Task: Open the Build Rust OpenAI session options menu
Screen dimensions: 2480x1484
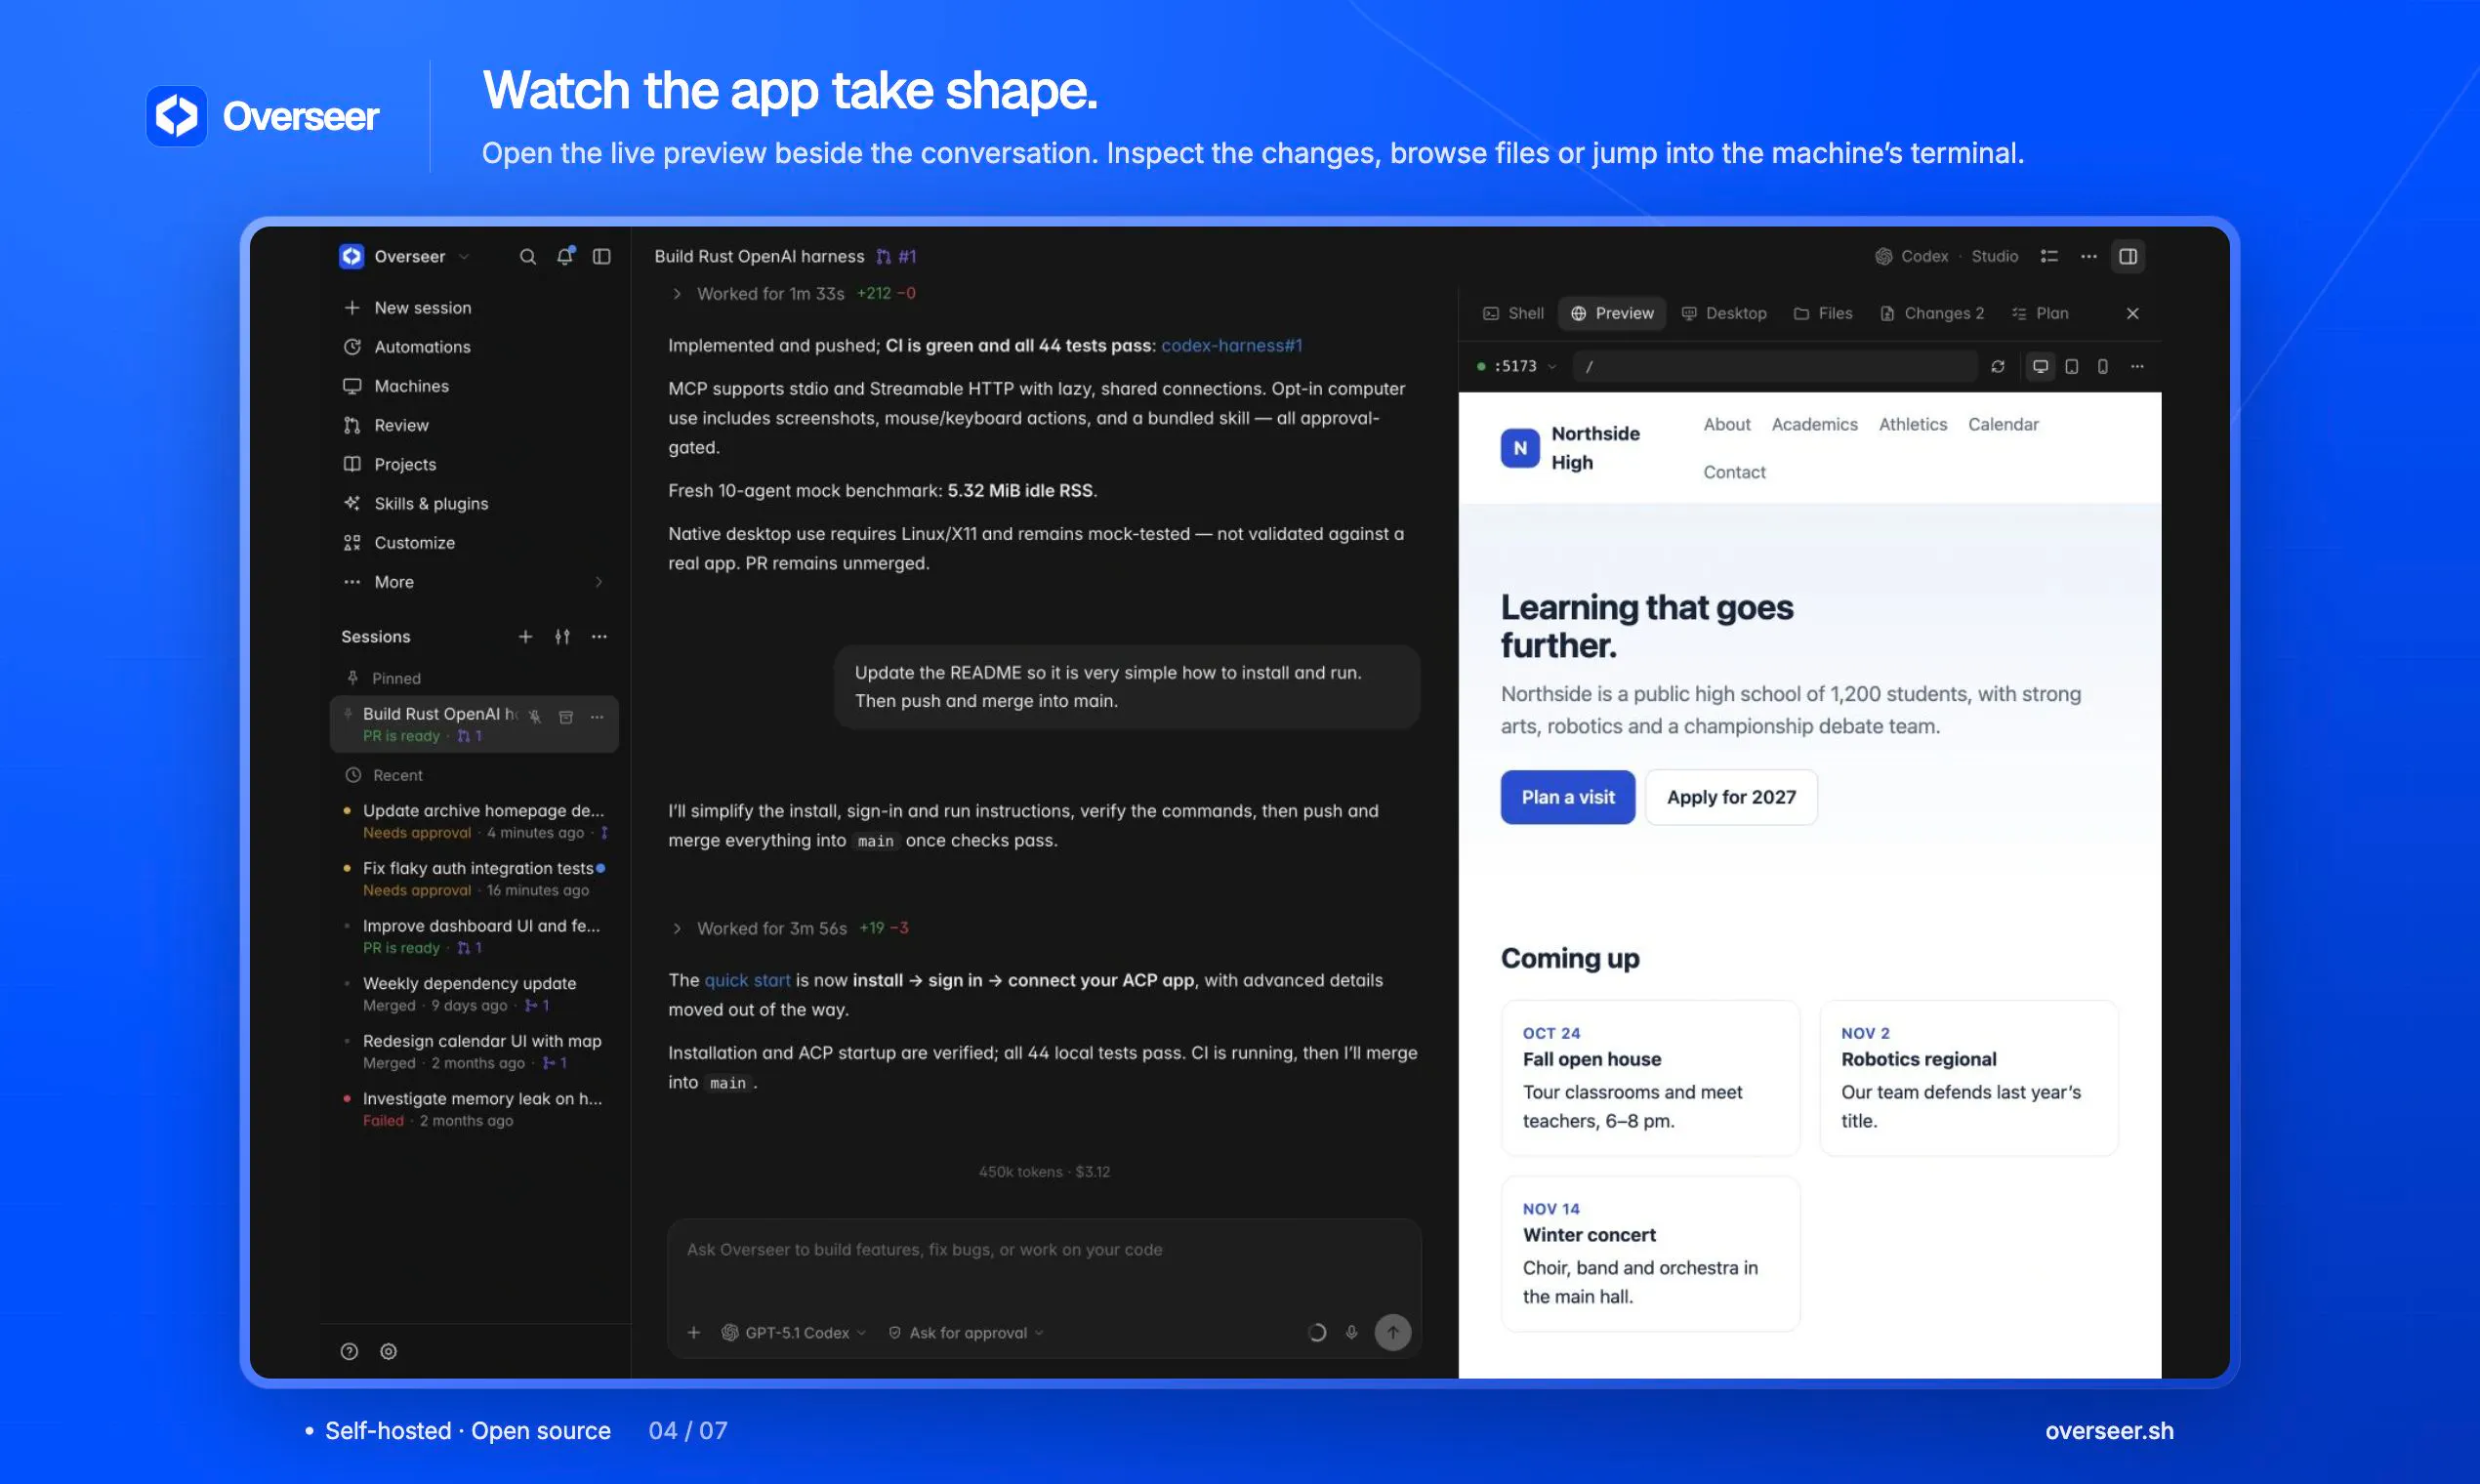Action: 597,716
